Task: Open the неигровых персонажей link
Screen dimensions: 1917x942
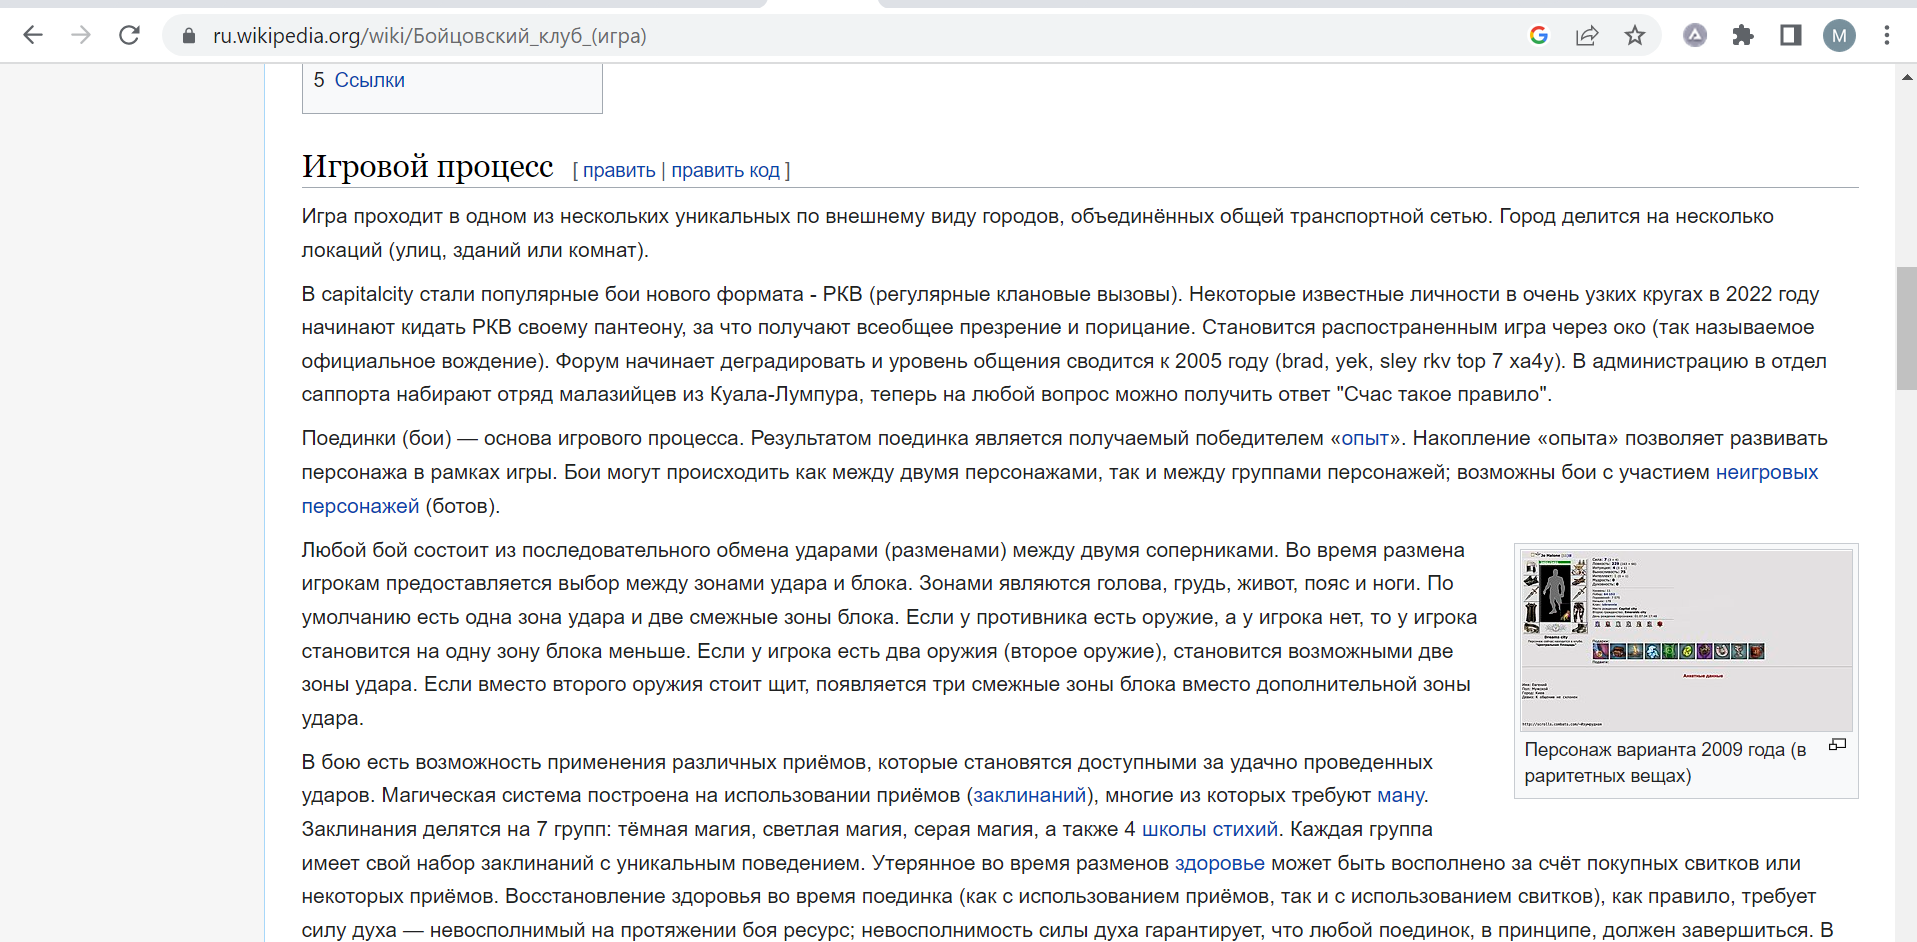Action: [1766, 472]
